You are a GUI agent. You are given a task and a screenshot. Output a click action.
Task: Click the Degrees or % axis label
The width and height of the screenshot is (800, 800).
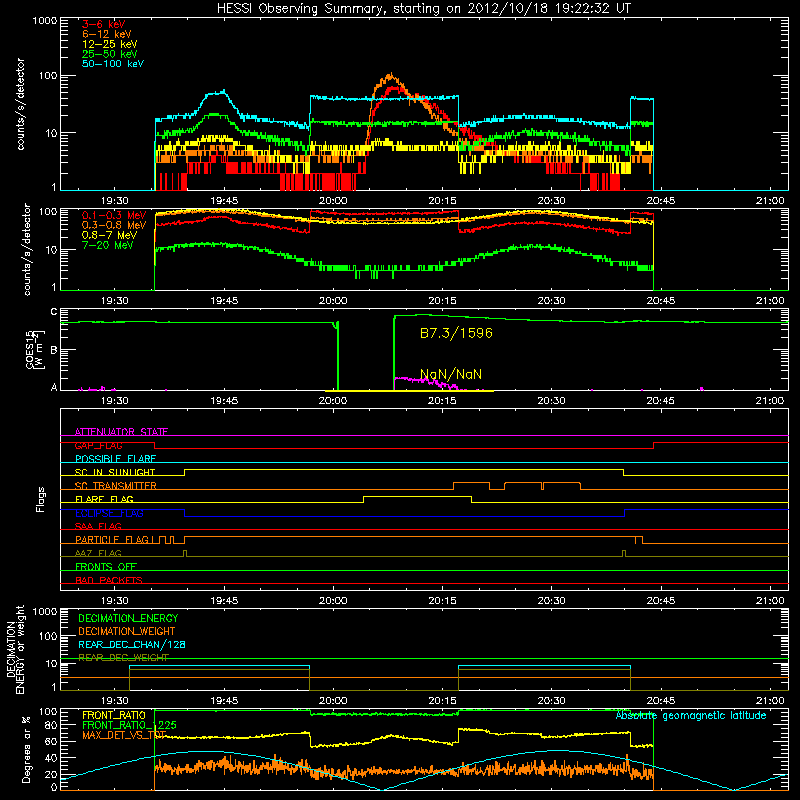pos(26,749)
